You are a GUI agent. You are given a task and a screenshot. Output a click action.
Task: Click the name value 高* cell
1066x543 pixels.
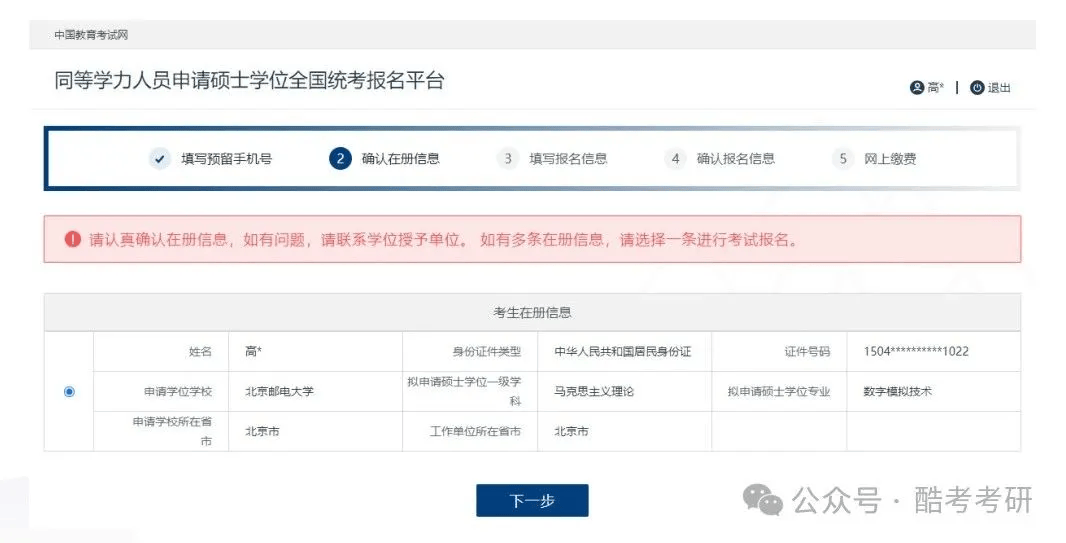point(315,351)
